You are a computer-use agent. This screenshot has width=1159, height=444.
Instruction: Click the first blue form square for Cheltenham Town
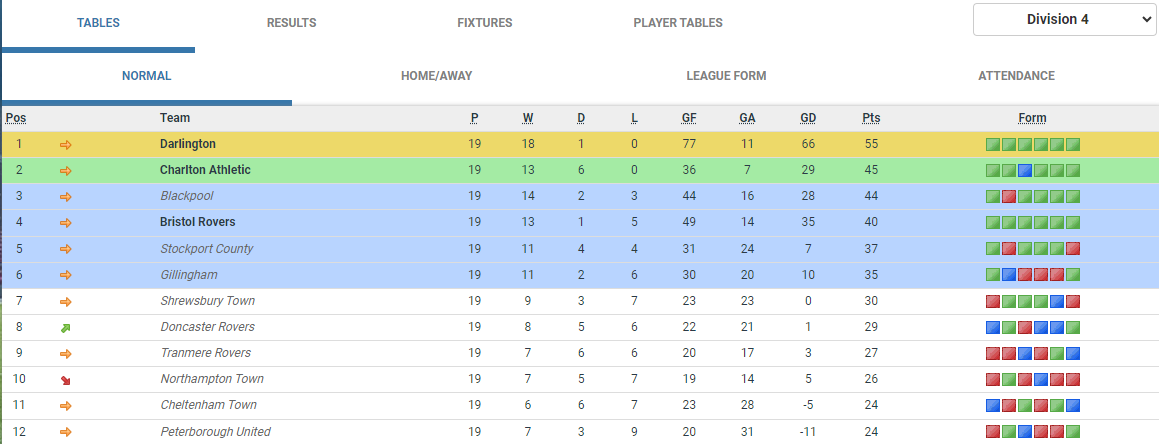(x=993, y=406)
